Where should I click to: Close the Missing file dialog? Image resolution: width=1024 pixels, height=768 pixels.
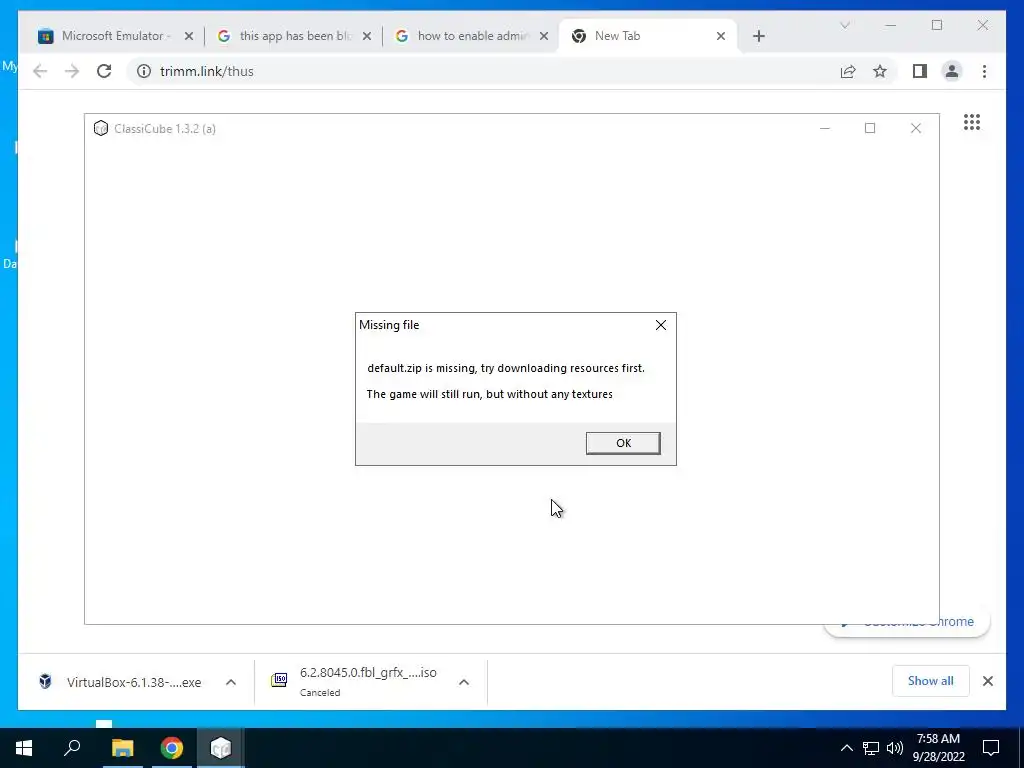(661, 325)
